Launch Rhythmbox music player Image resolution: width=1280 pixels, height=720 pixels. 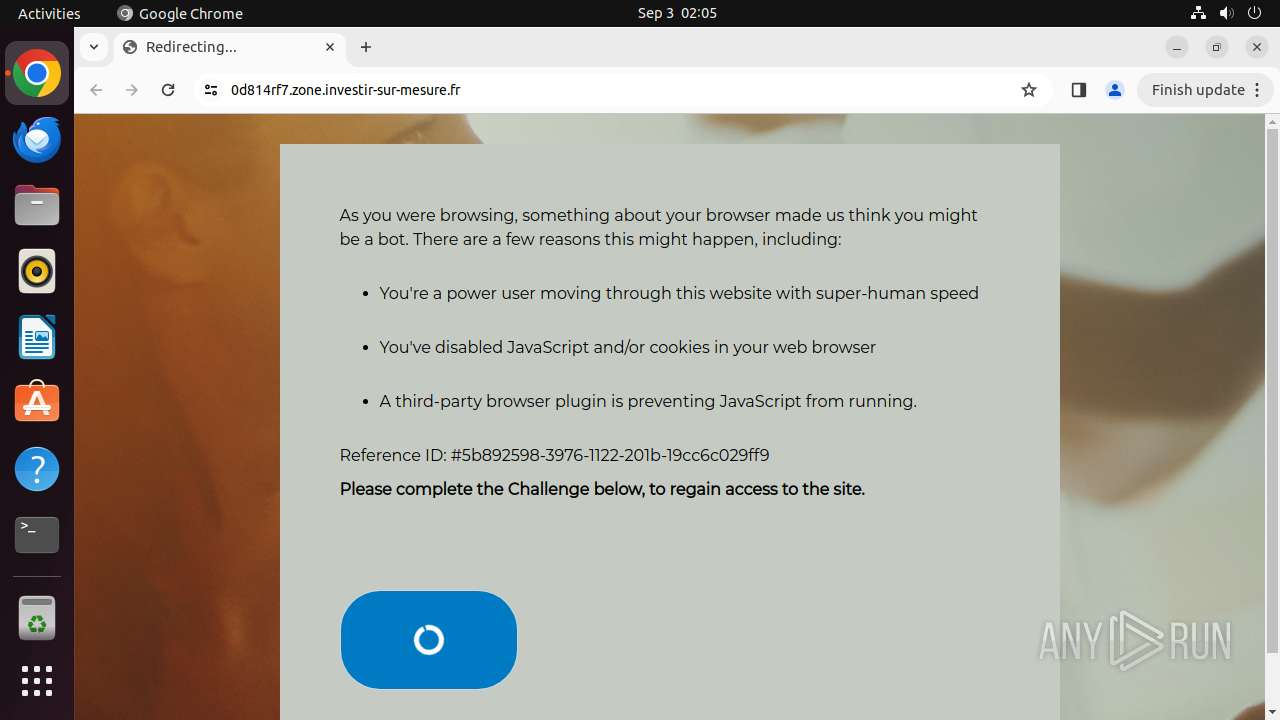pos(37,271)
